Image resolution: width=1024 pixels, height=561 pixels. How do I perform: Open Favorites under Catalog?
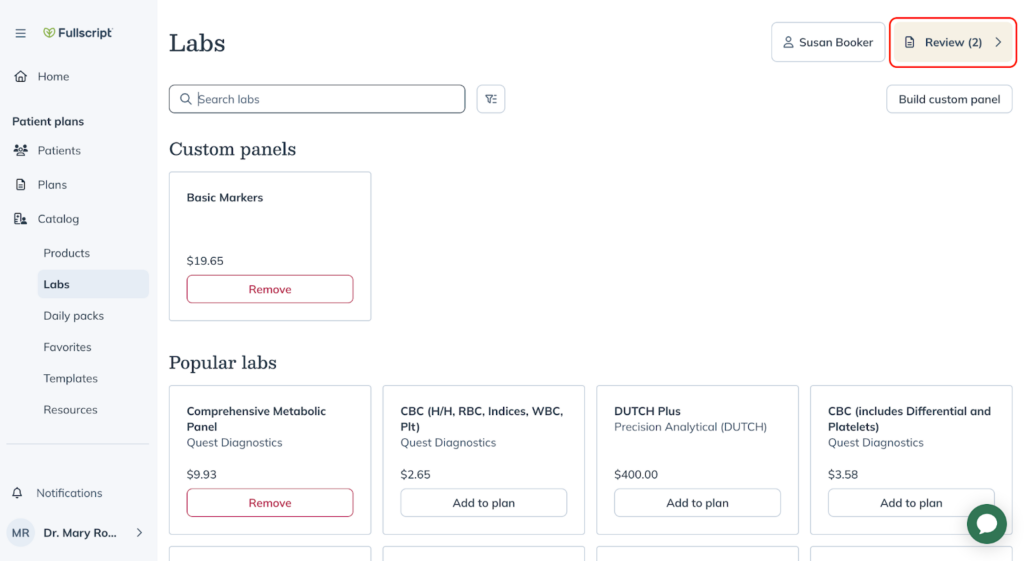67,347
